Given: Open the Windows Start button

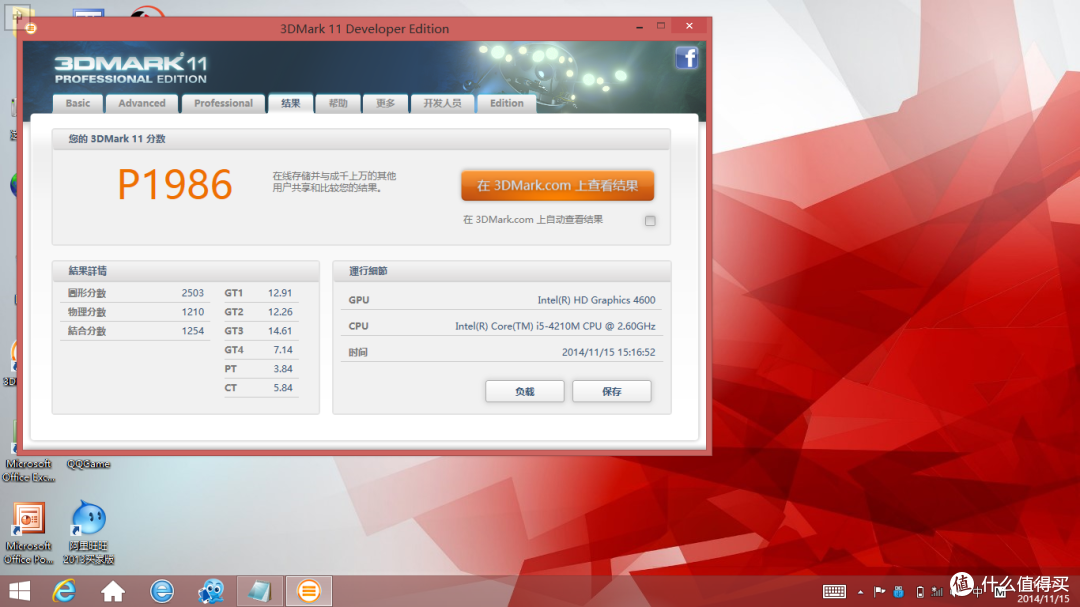Looking at the screenshot, I should pyautogui.click(x=19, y=591).
